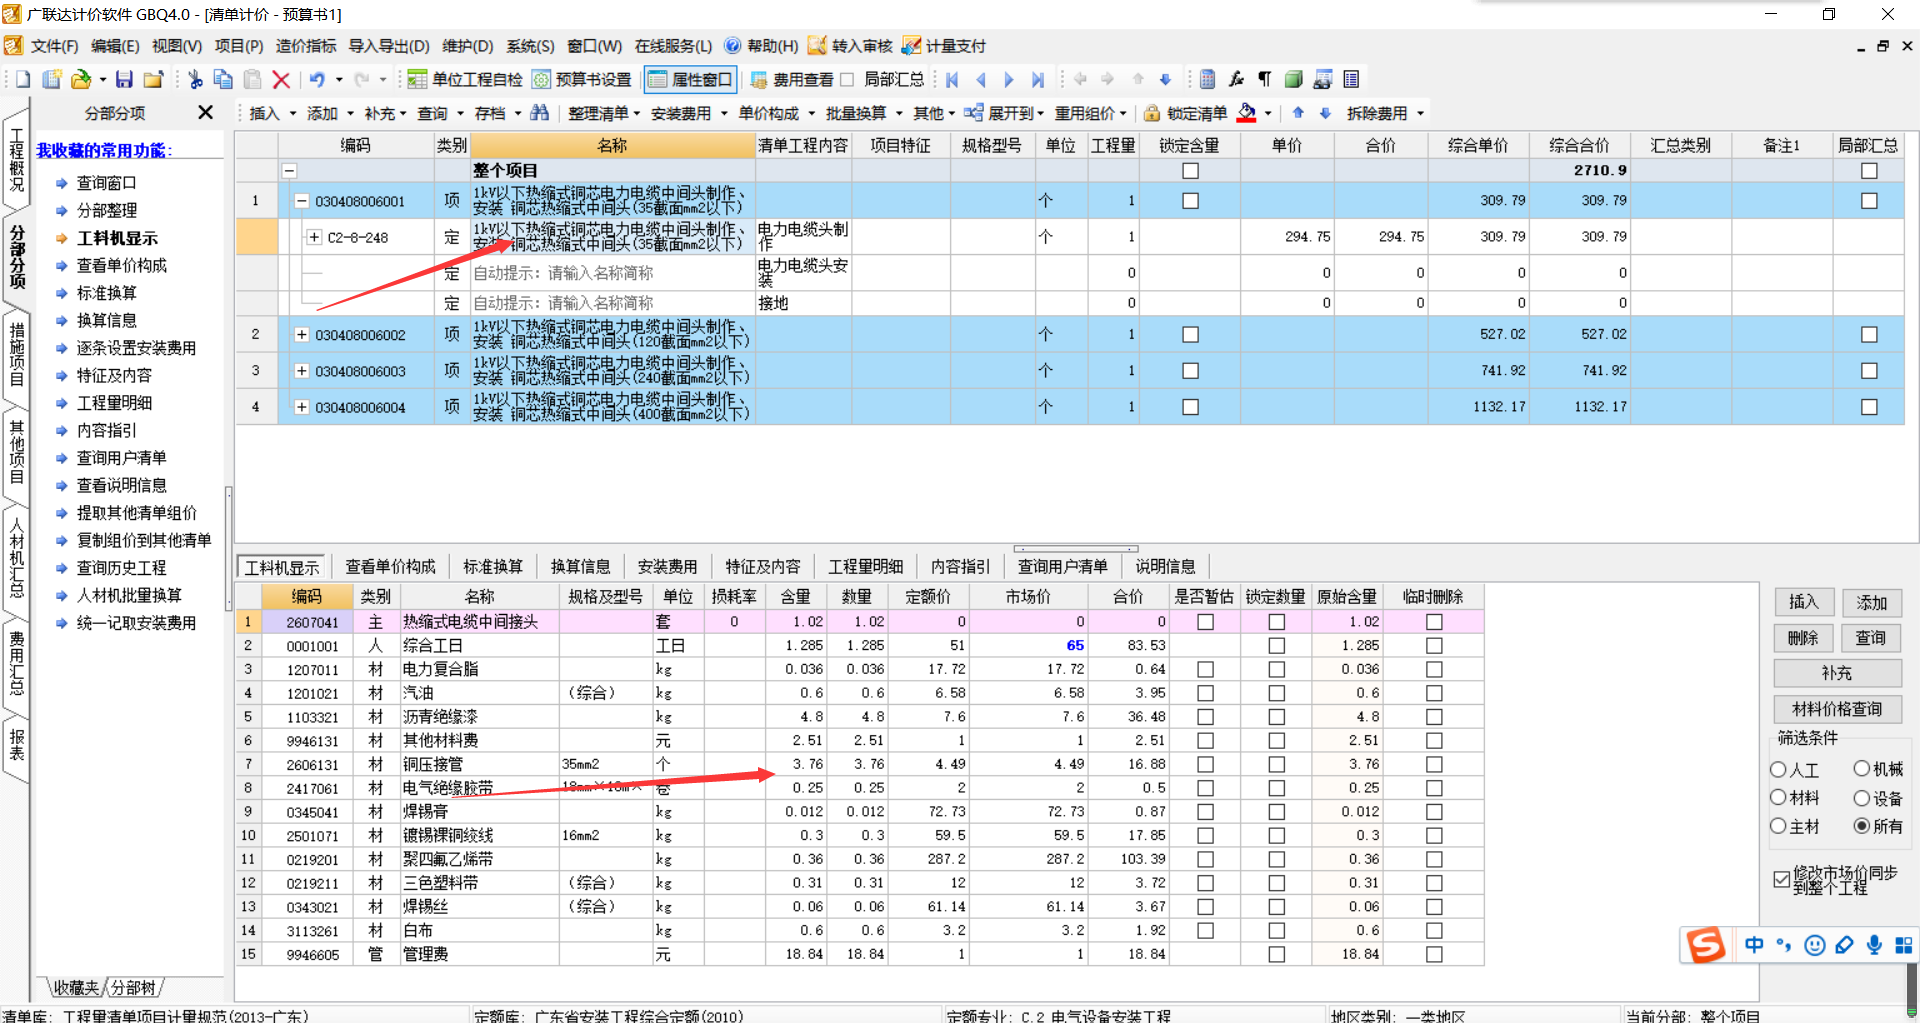
Task: Switch to the 说明信息 tab
Action: point(1165,567)
